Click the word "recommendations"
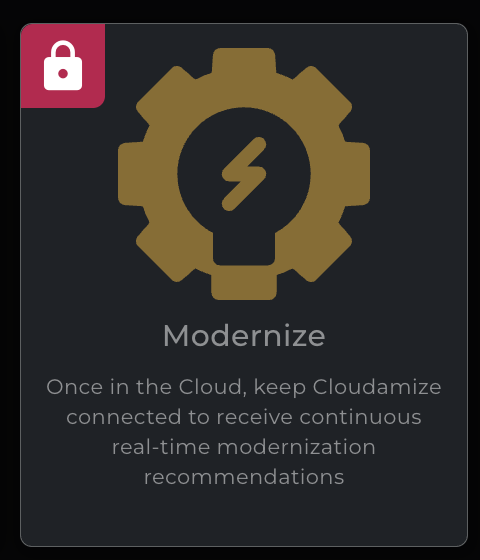The width and height of the screenshot is (480, 560). tap(244, 477)
